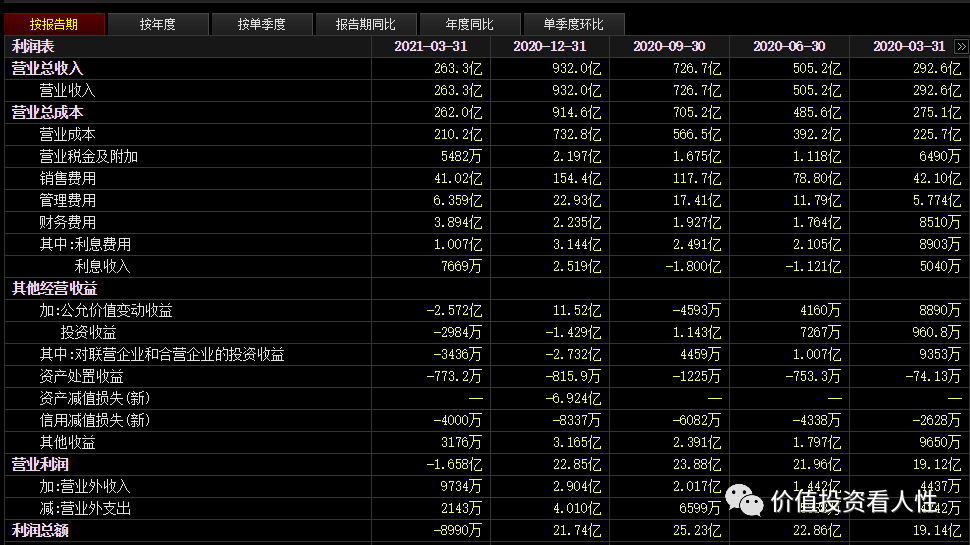Select the 投资收益 row label
The width and height of the screenshot is (970, 545).
pyautogui.click(x=88, y=333)
